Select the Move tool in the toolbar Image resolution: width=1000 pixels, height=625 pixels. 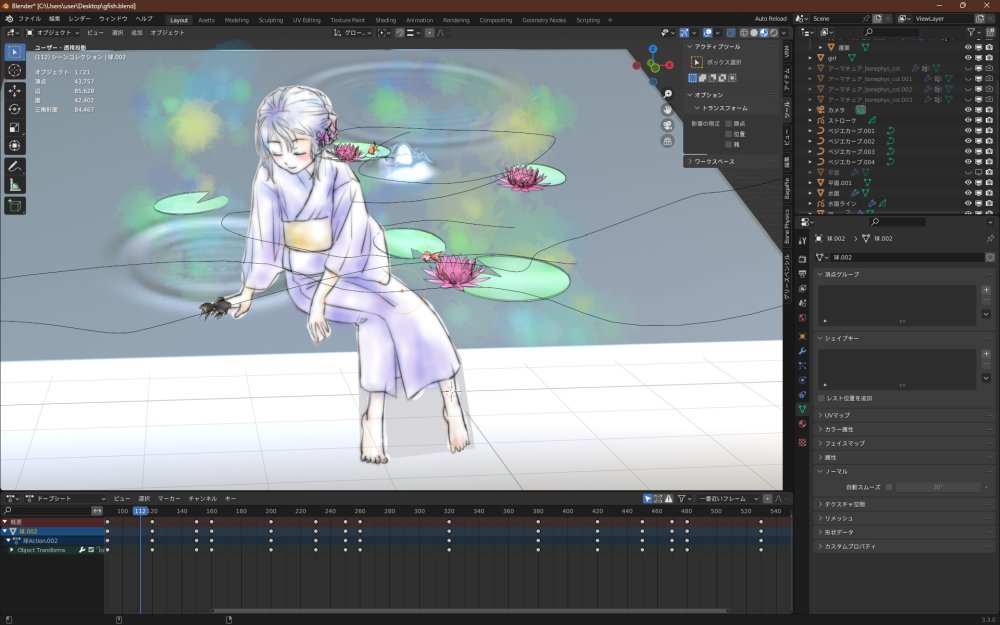(15, 90)
